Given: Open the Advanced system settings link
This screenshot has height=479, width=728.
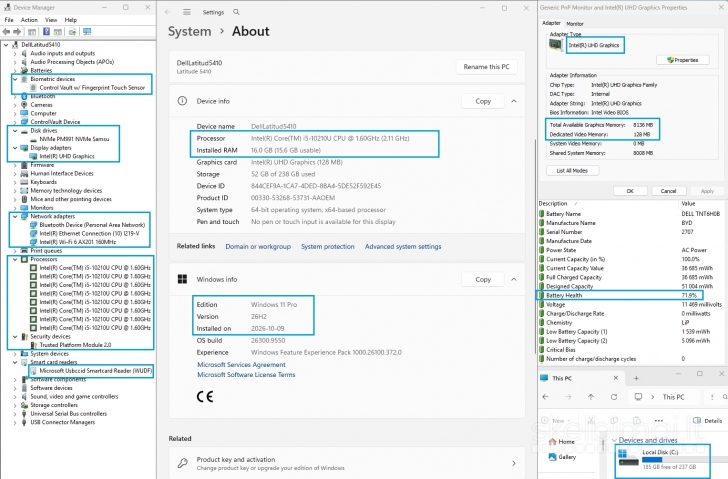Looking at the screenshot, I should (403, 246).
